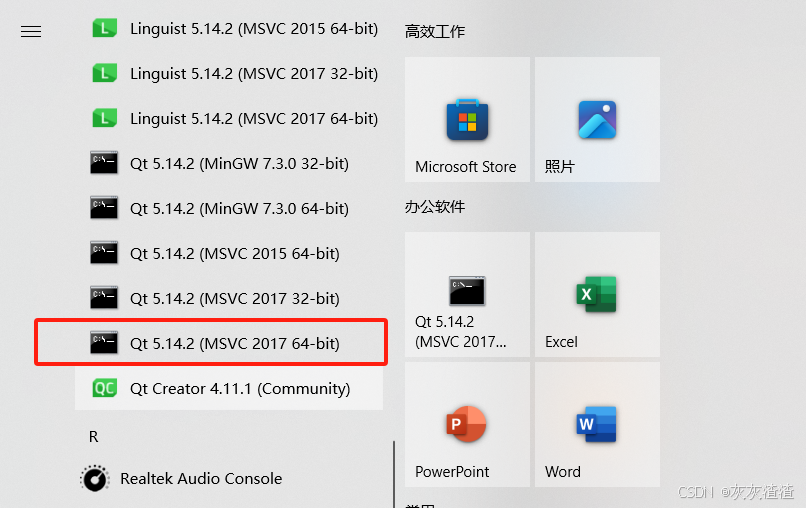Open Qt 5.14.2 (MSVC 2017 64-bit) list entry
This screenshot has height=508, width=806.
(229, 343)
